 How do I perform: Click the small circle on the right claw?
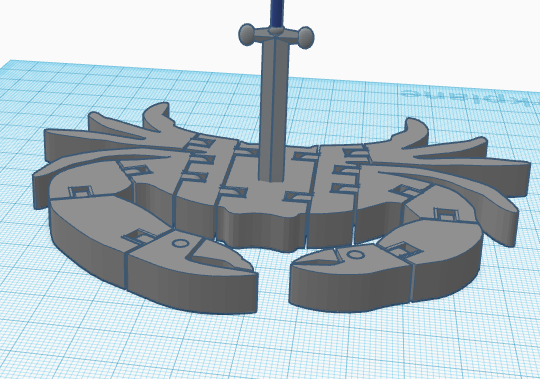pos(355,255)
